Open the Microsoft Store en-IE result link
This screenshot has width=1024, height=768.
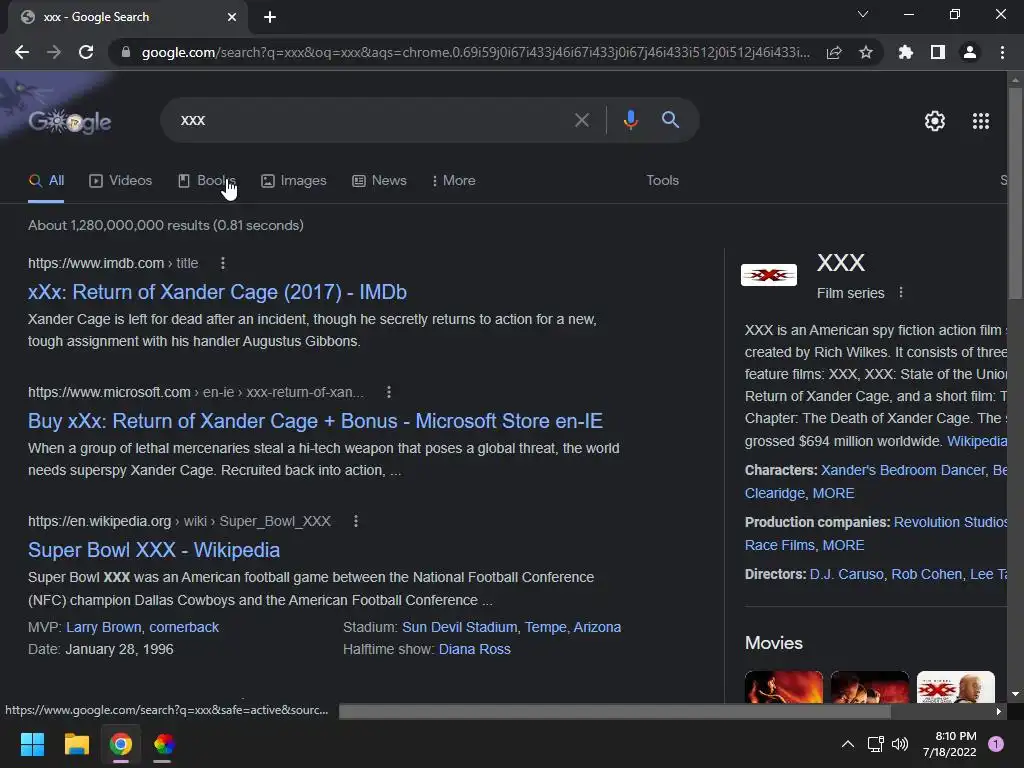pyautogui.click(x=315, y=421)
